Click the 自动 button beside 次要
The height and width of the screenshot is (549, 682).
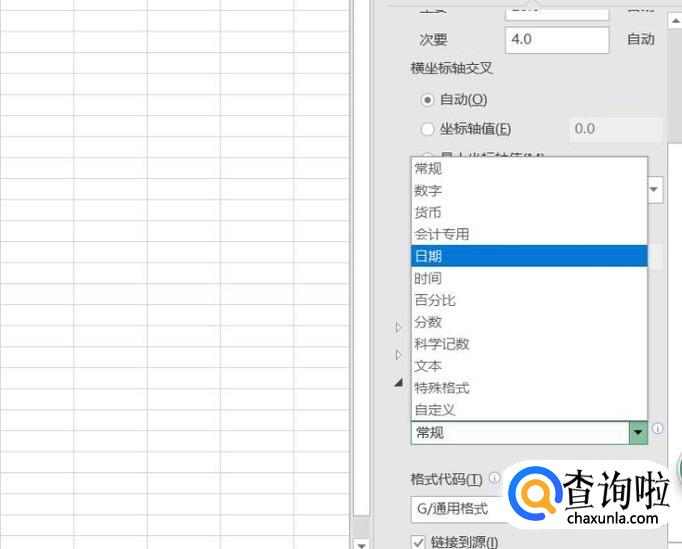tap(640, 40)
